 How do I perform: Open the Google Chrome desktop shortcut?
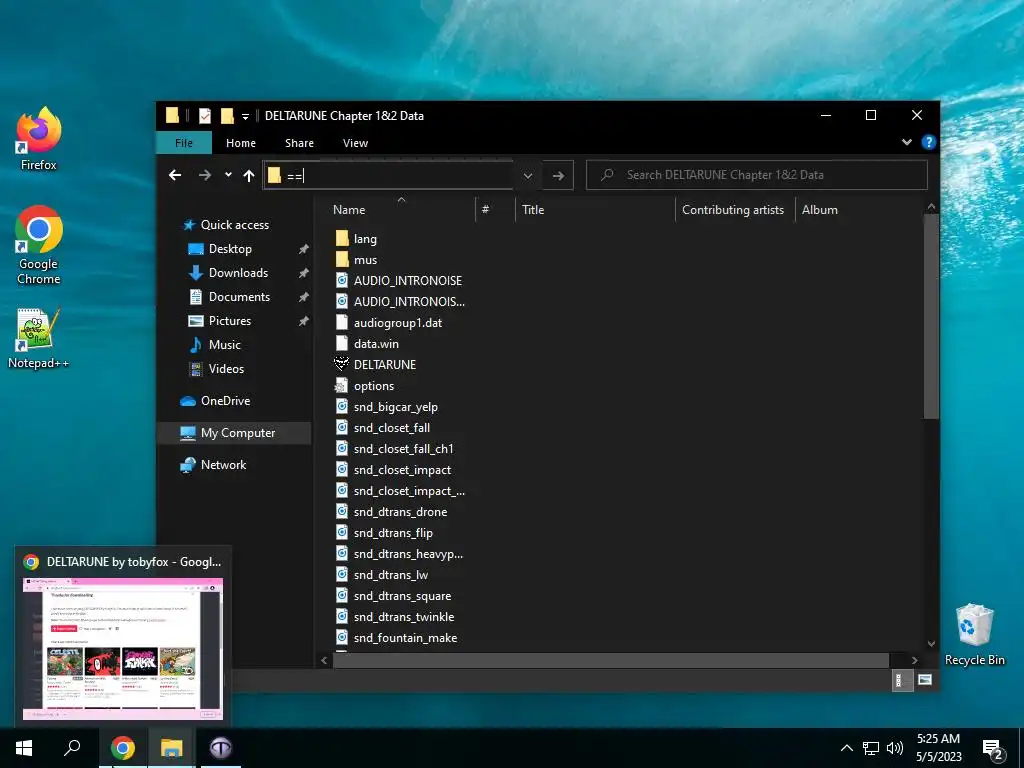39,245
